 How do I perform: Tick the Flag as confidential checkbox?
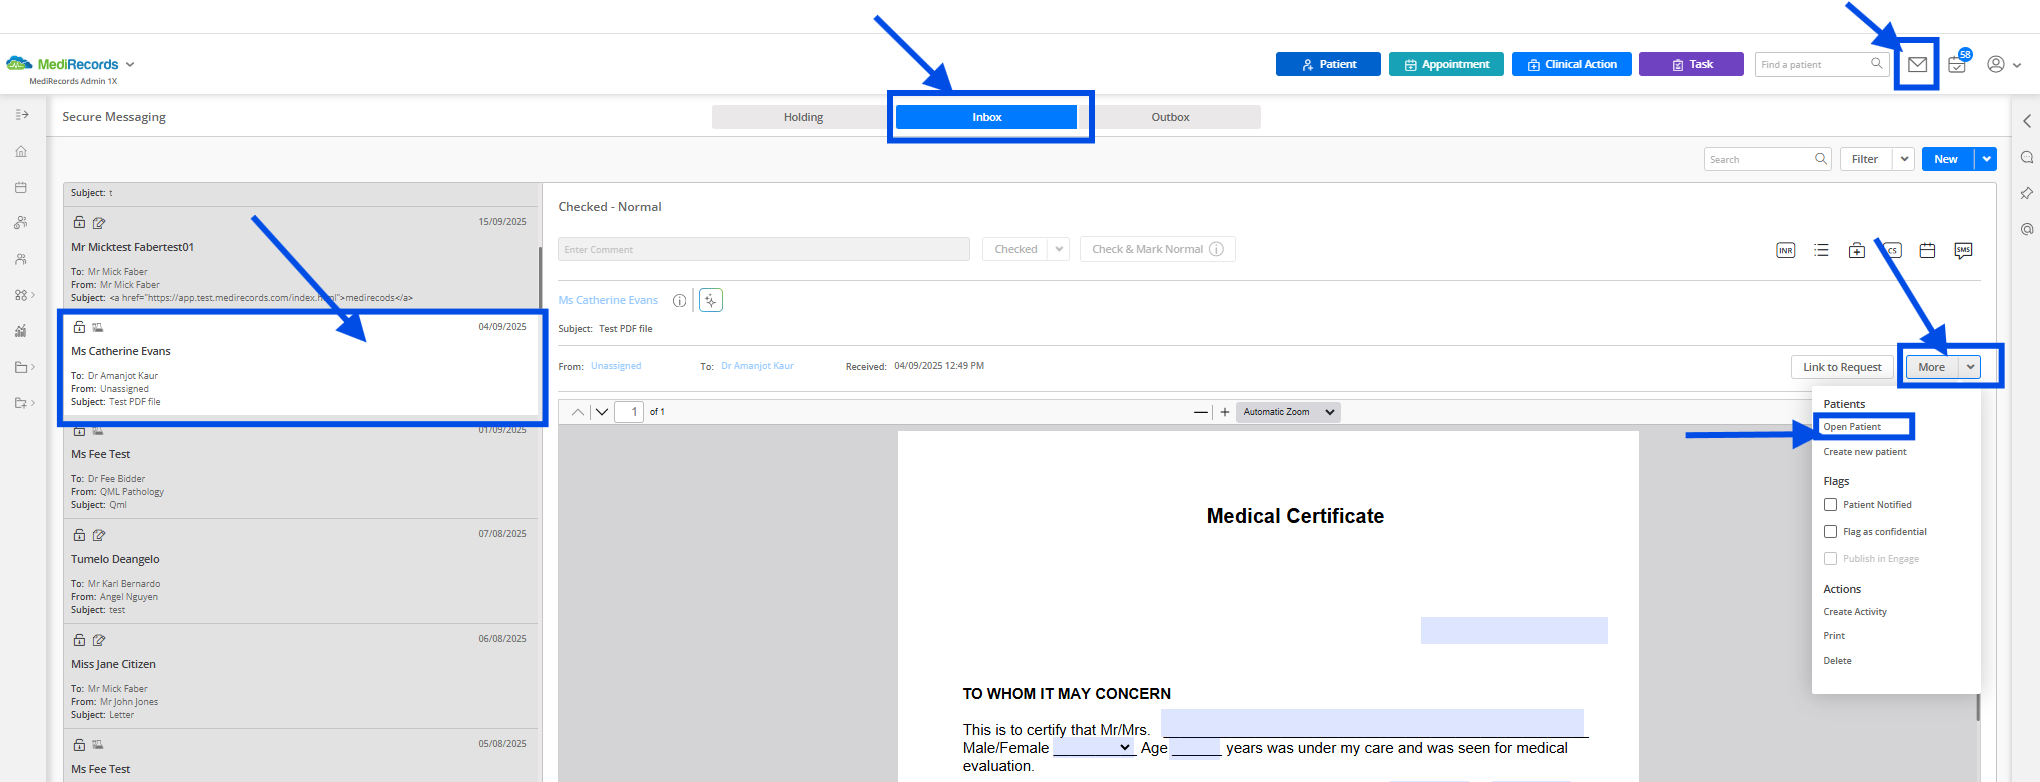pos(1831,532)
